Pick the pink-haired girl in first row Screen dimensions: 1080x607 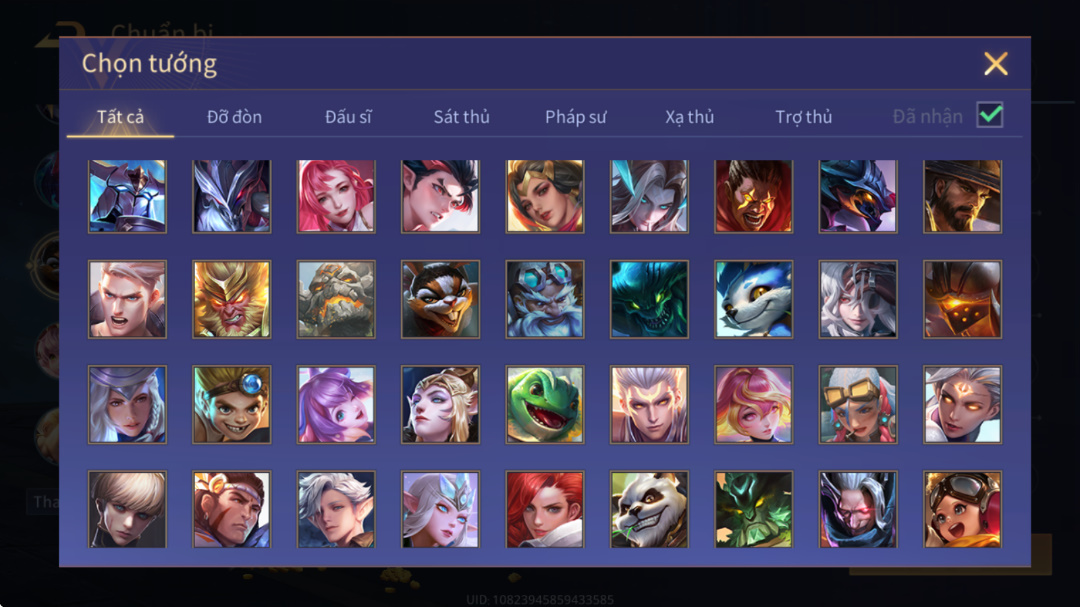[336, 196]
